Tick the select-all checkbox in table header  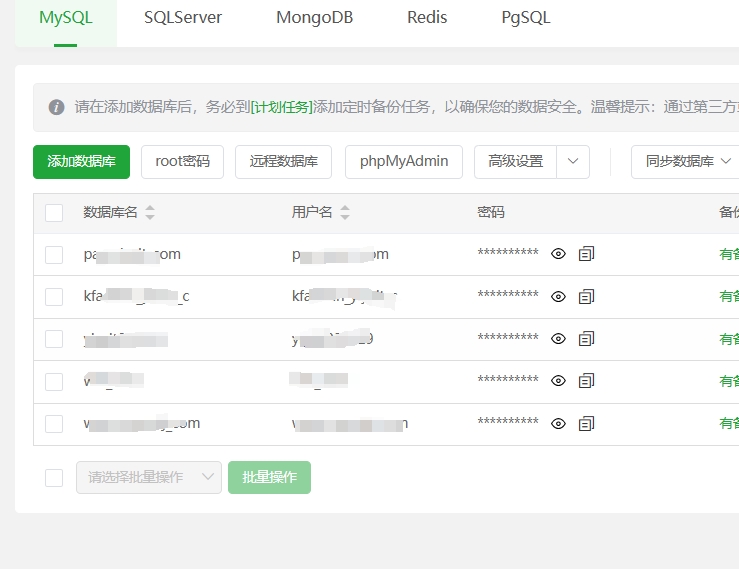tap(54, 213)
